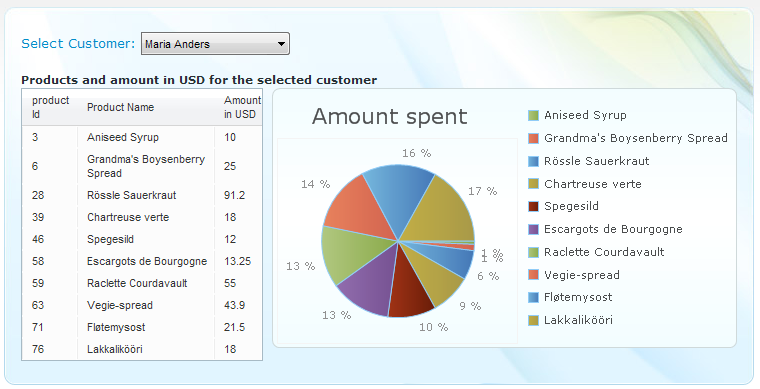Click Lakkalikööri legend color swatch

tap(533, 320)
